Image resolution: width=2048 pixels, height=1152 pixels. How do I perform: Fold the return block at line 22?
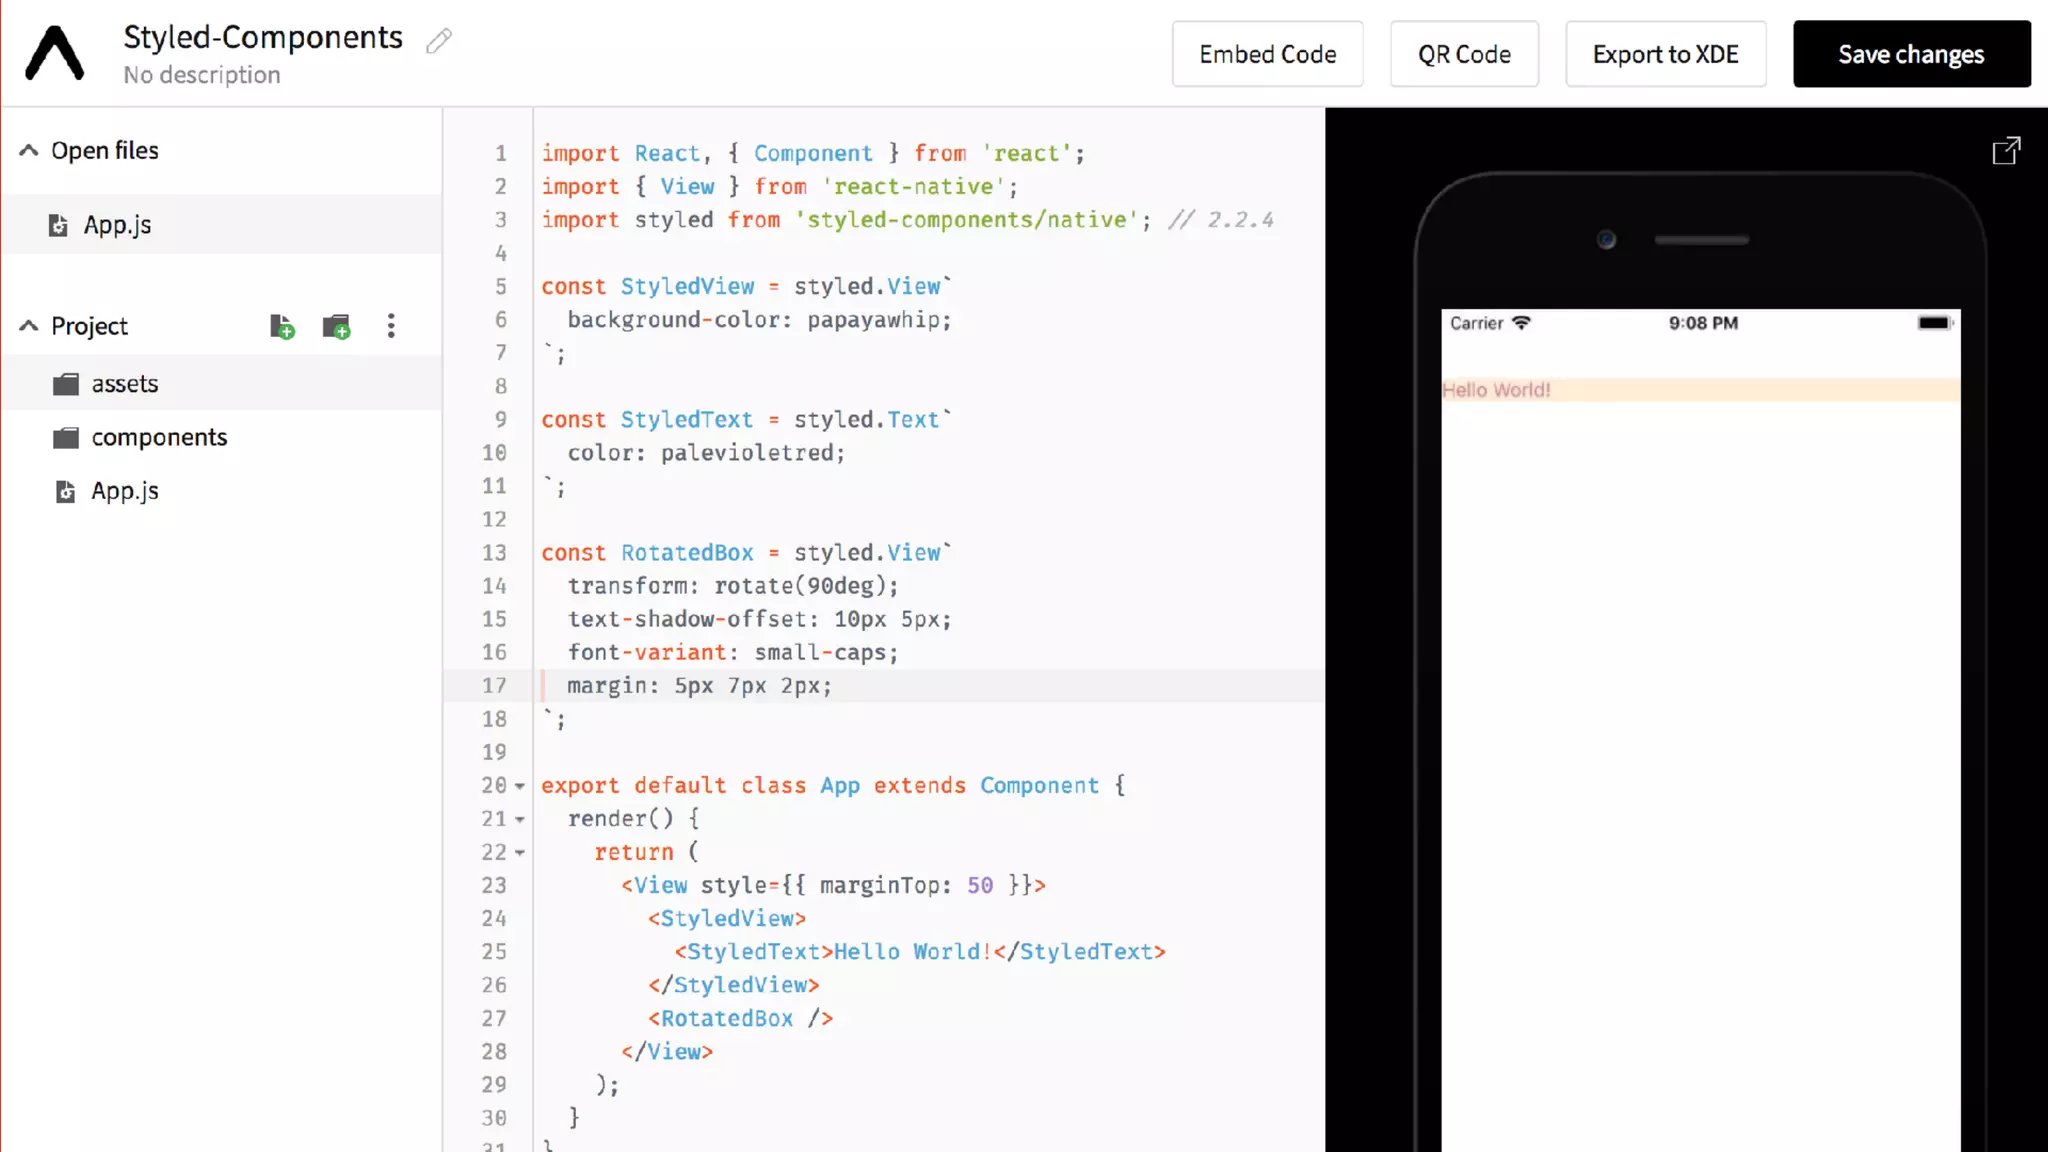click(x=520, y=853)
